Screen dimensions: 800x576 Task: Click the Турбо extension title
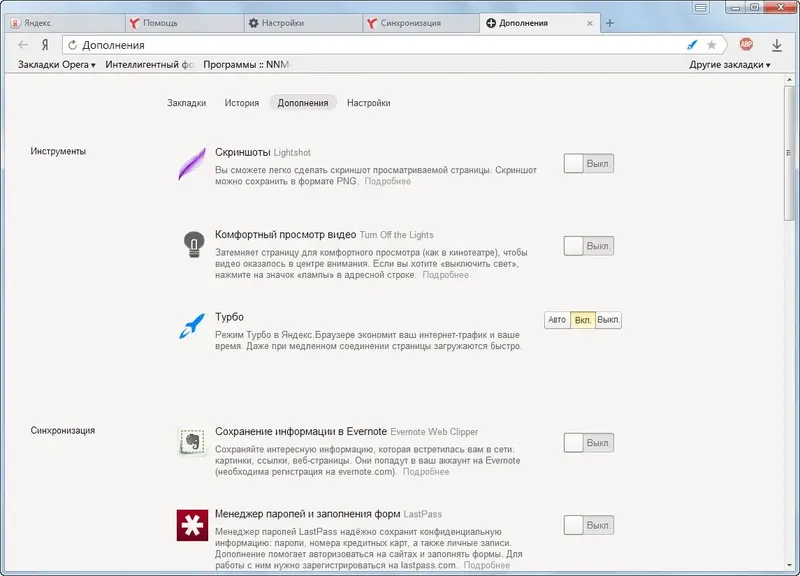229,317
